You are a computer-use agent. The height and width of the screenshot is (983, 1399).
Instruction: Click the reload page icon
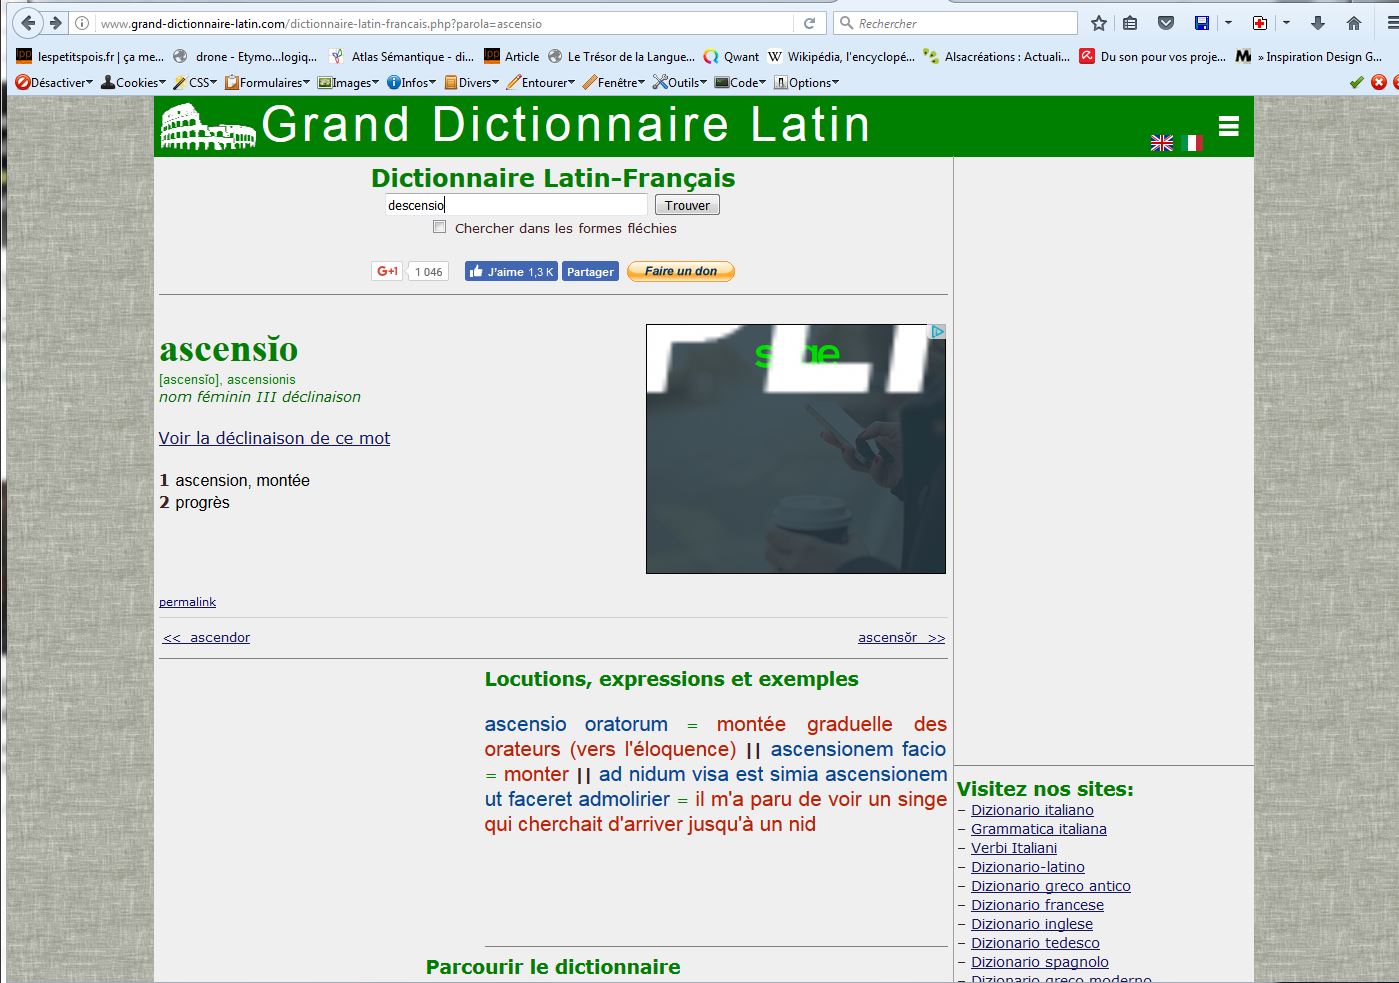pyautogui.click(x=809, y=23)
